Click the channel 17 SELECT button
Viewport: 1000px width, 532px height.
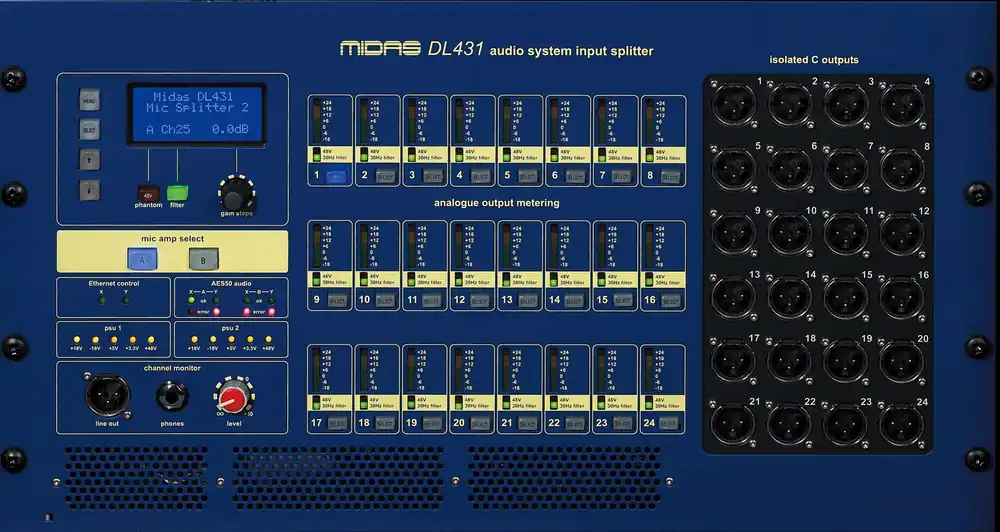337,424
